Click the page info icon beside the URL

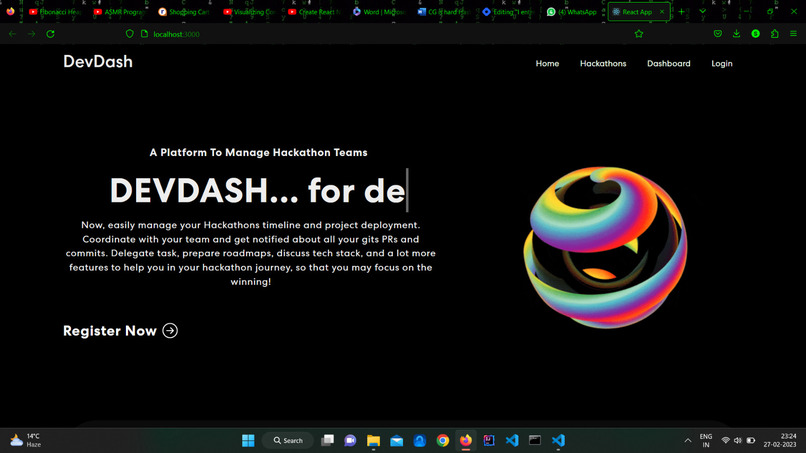point(144,34)
